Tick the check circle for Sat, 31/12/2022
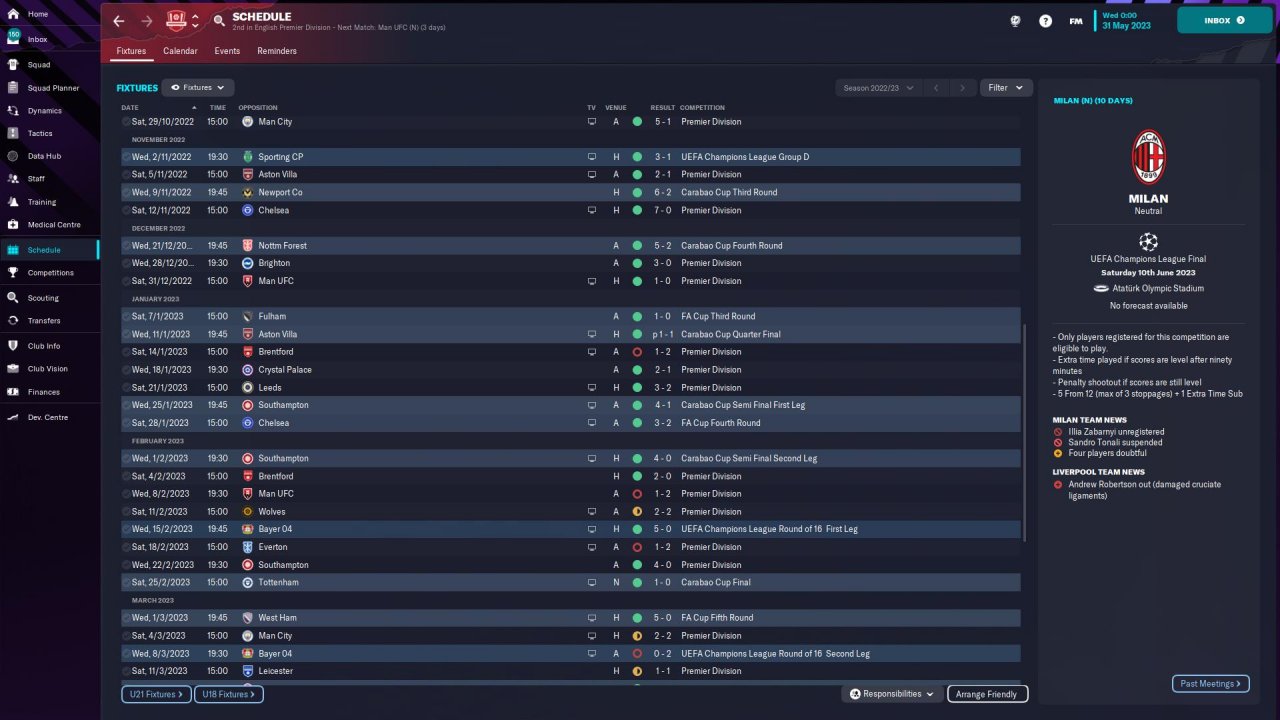Viewport: 1280px width, 720px height. tap(127, 281)
